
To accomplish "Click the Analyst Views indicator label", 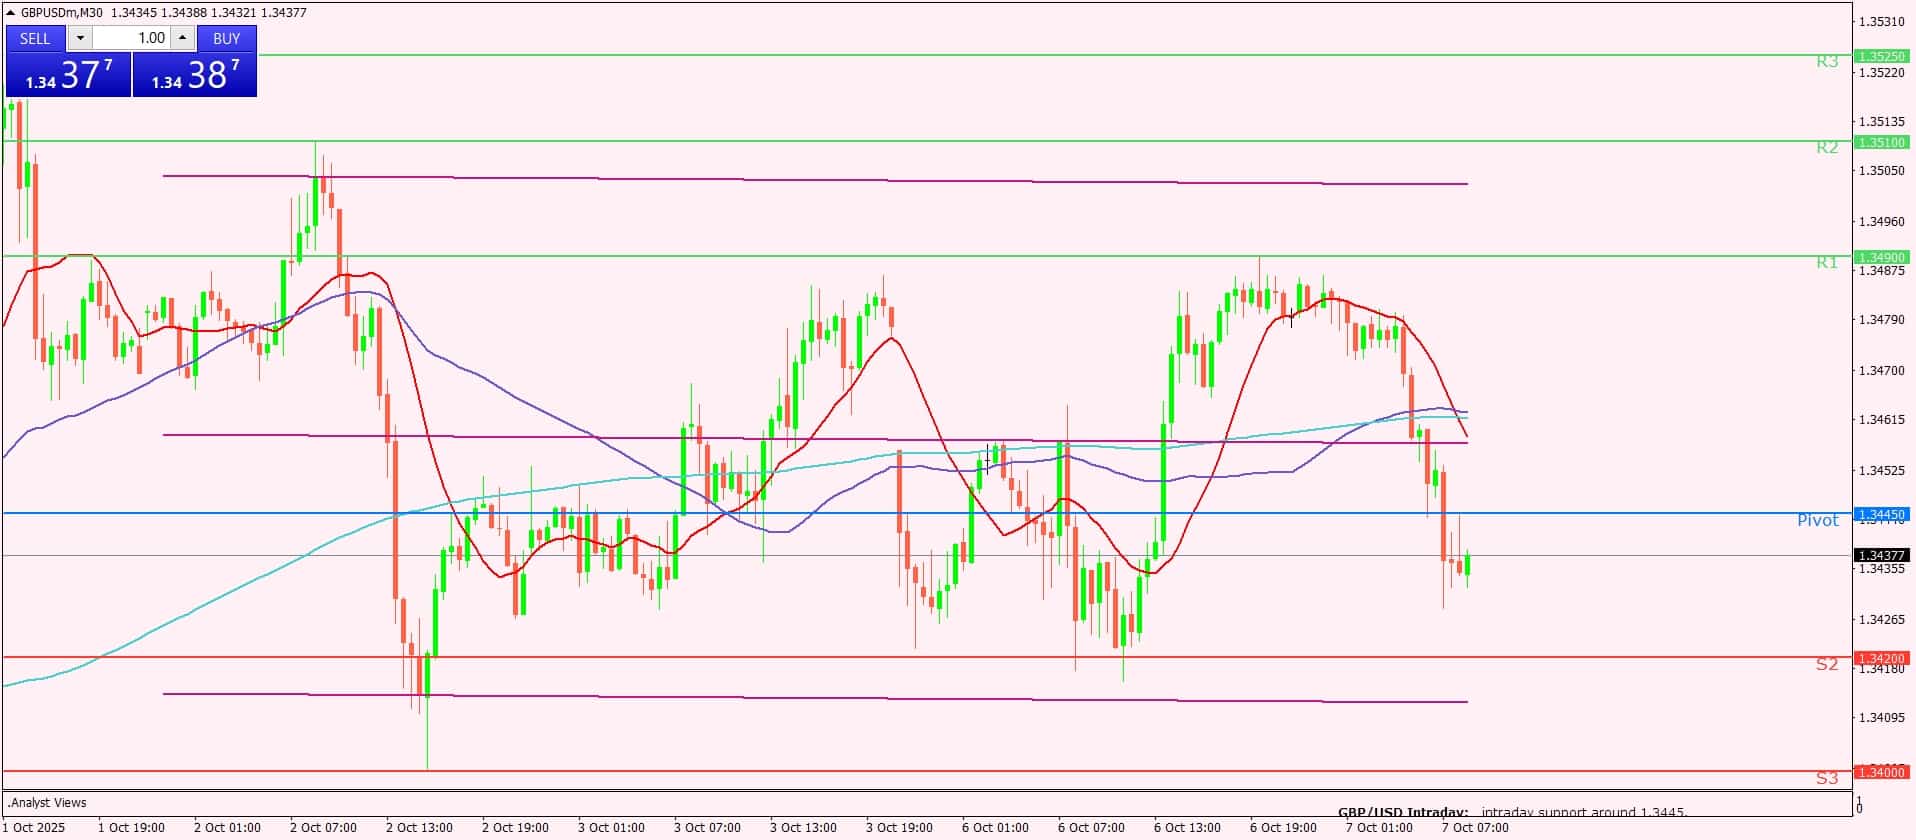I will (48, 802).
